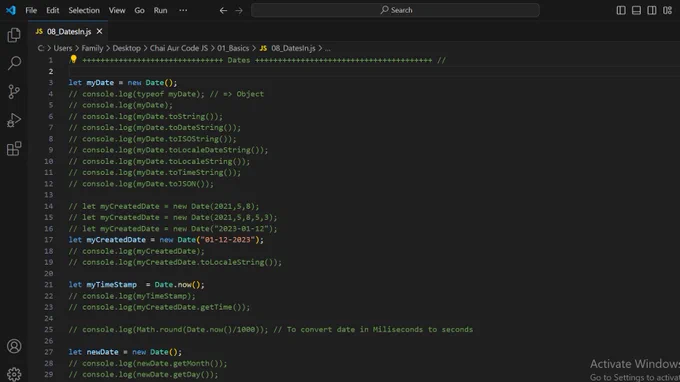Open the Run menu
This screenshot has height=382, width=680.
coord(160,10)
